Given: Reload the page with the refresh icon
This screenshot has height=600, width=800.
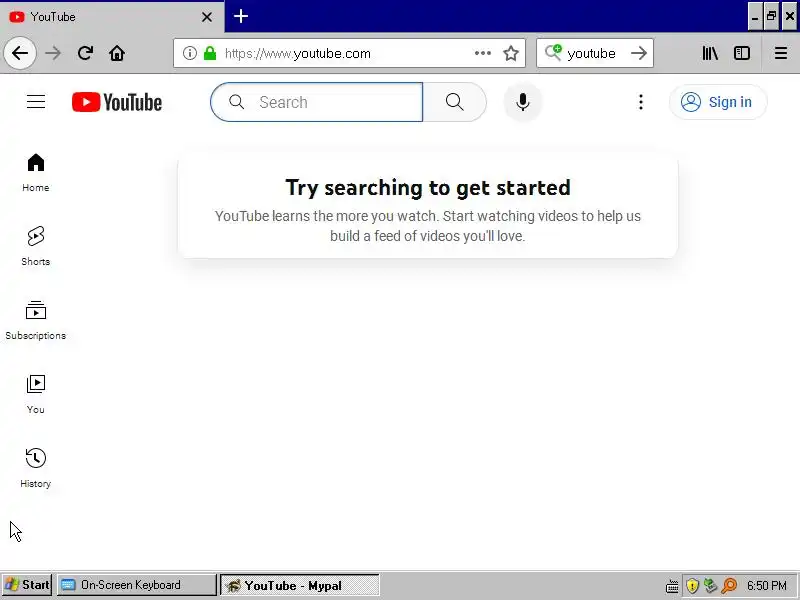Looking at the screenshot, I should [x=85, y=53].
